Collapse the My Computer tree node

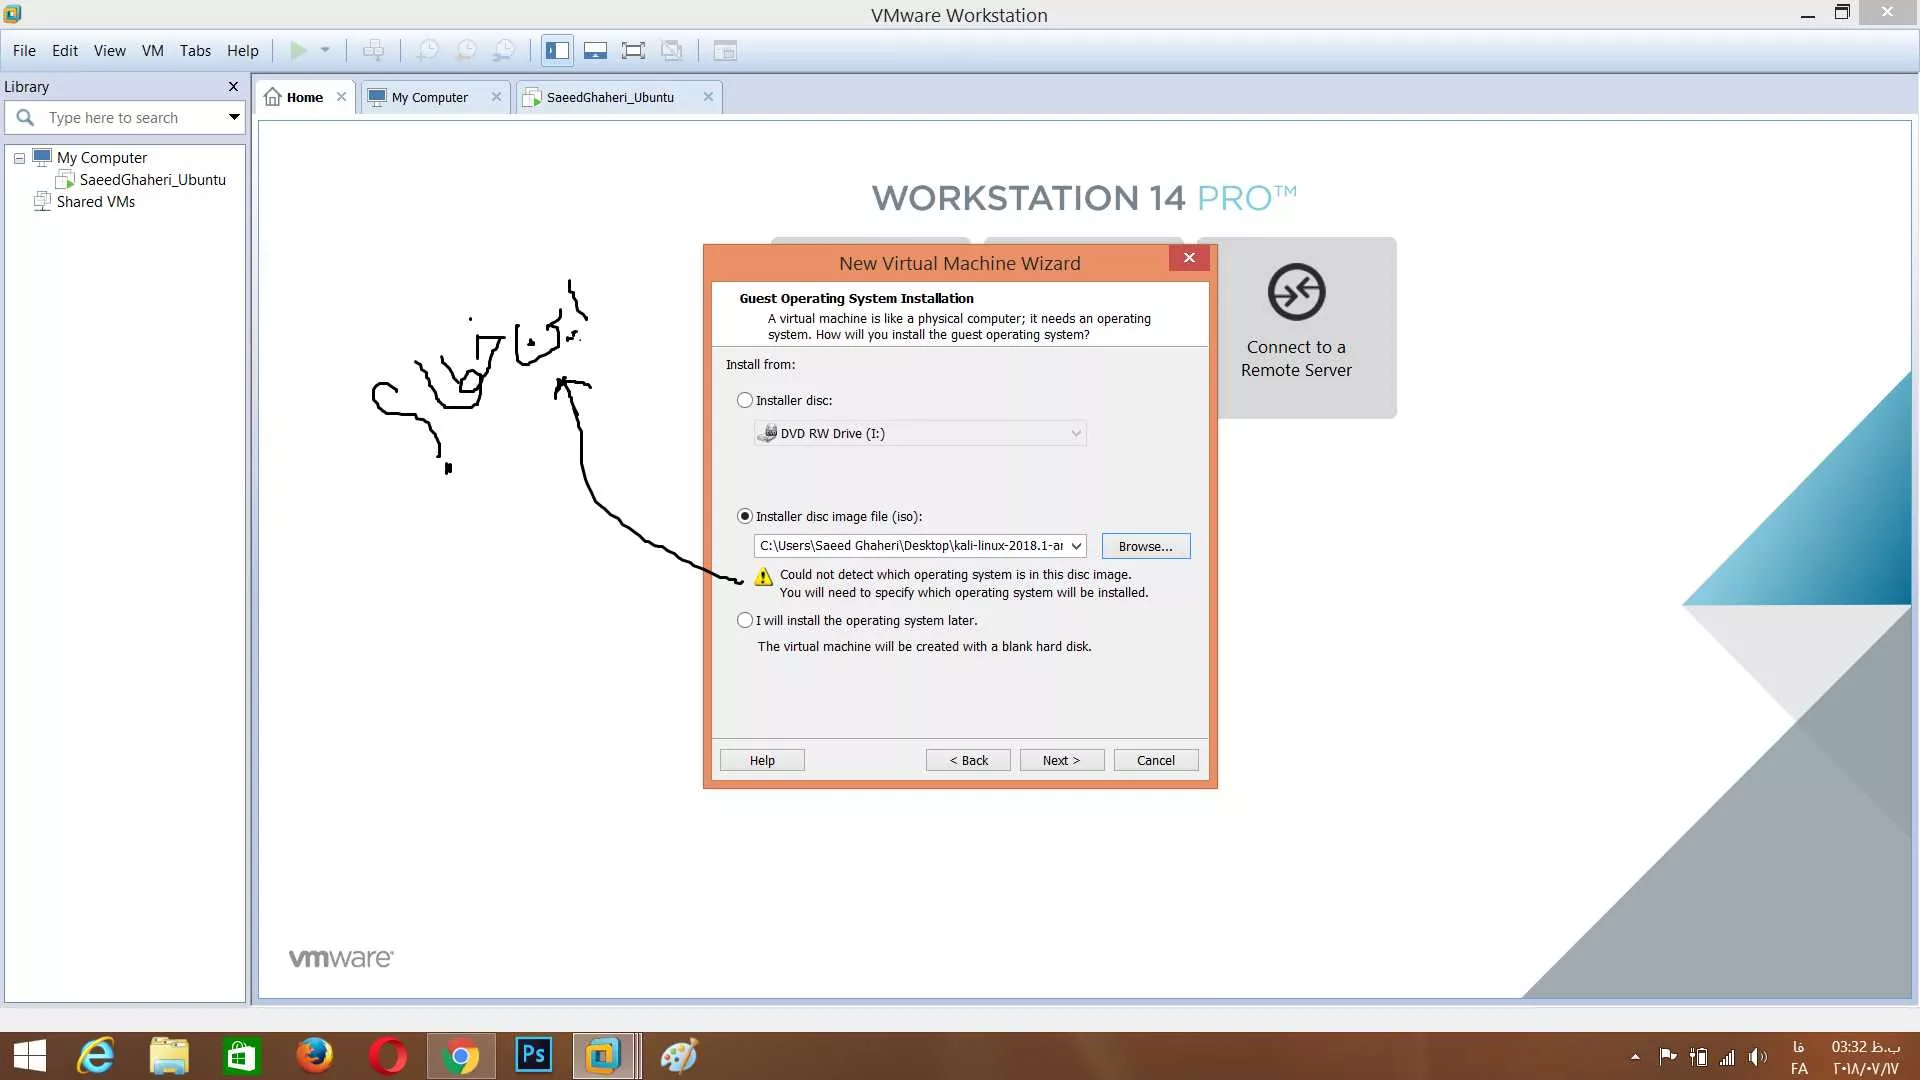[x=19, y=158]
